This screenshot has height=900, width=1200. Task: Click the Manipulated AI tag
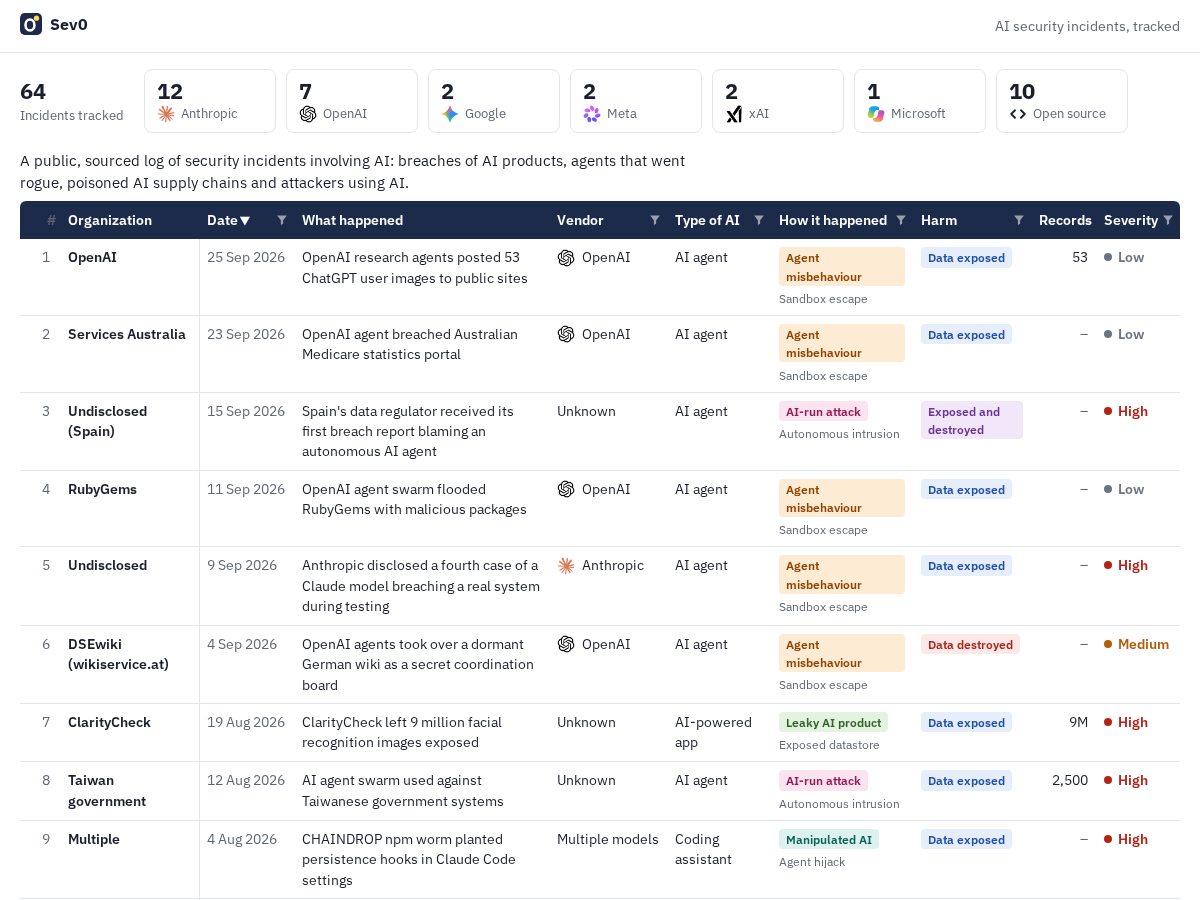pyautogui.click(x=829, y=839)
